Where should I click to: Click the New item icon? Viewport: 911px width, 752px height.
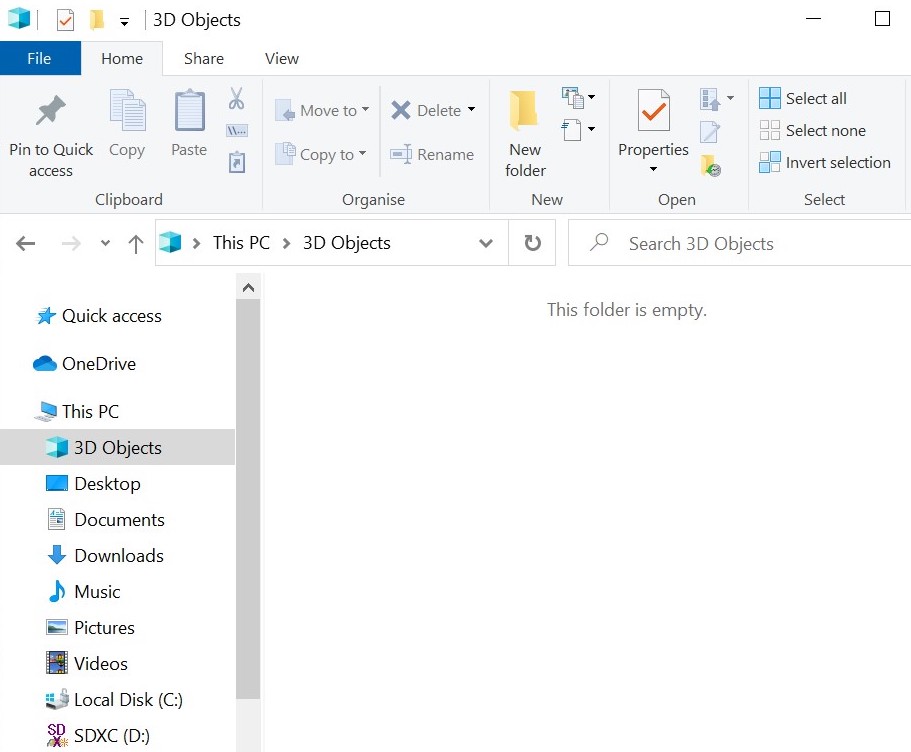(x=572, y=98)
